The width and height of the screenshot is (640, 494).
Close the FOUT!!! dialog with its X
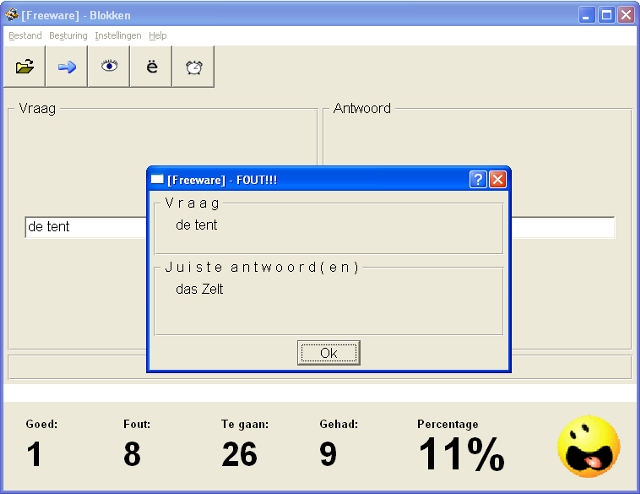point(498,179)
